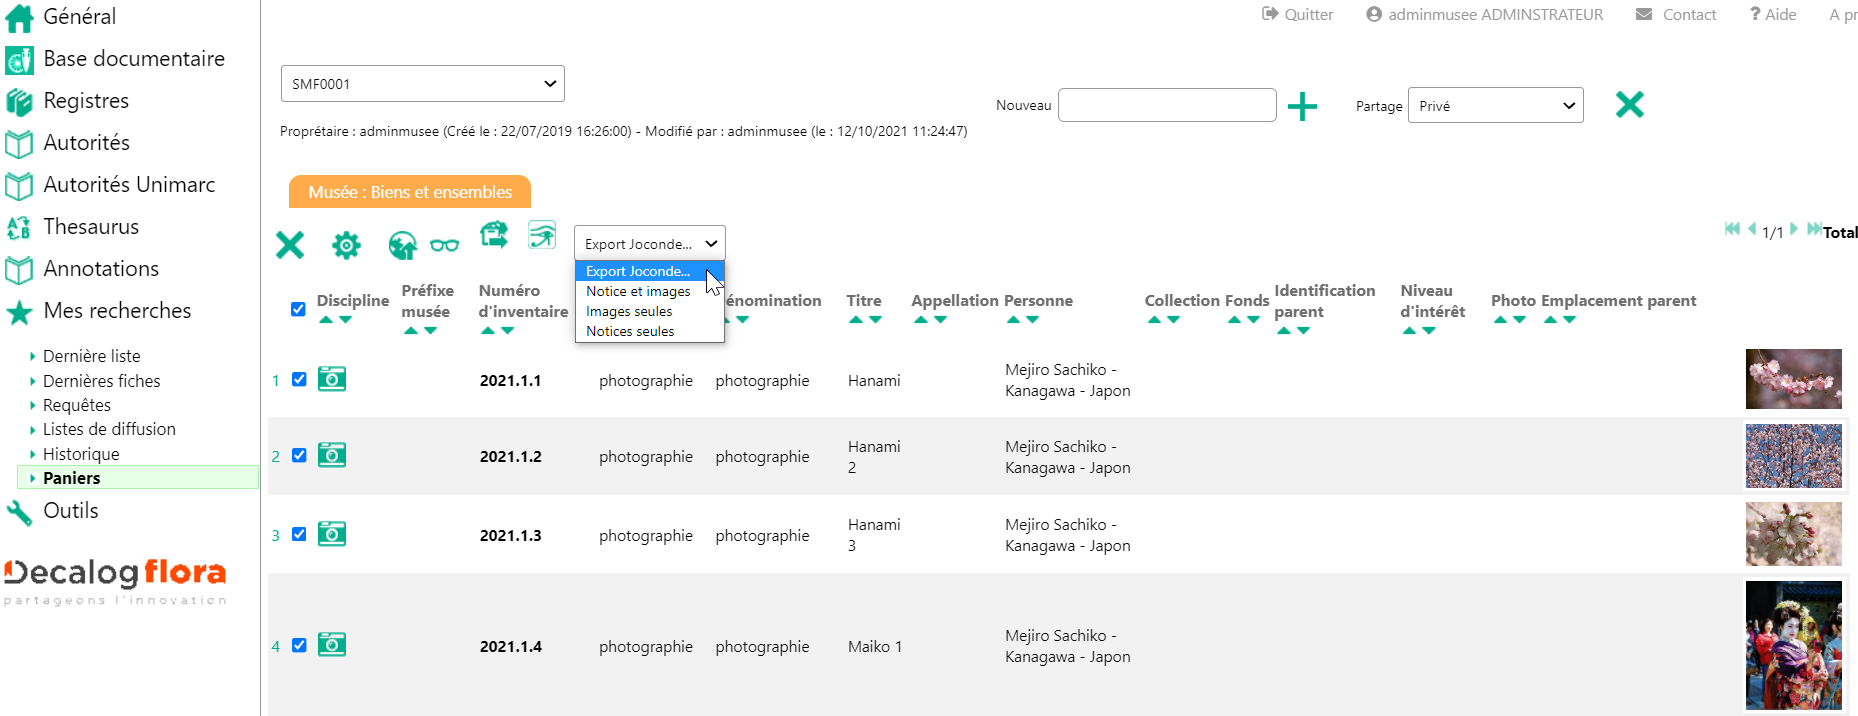Open the 'Musée : Biens et ensembles' tab

[x=410, y=192]
